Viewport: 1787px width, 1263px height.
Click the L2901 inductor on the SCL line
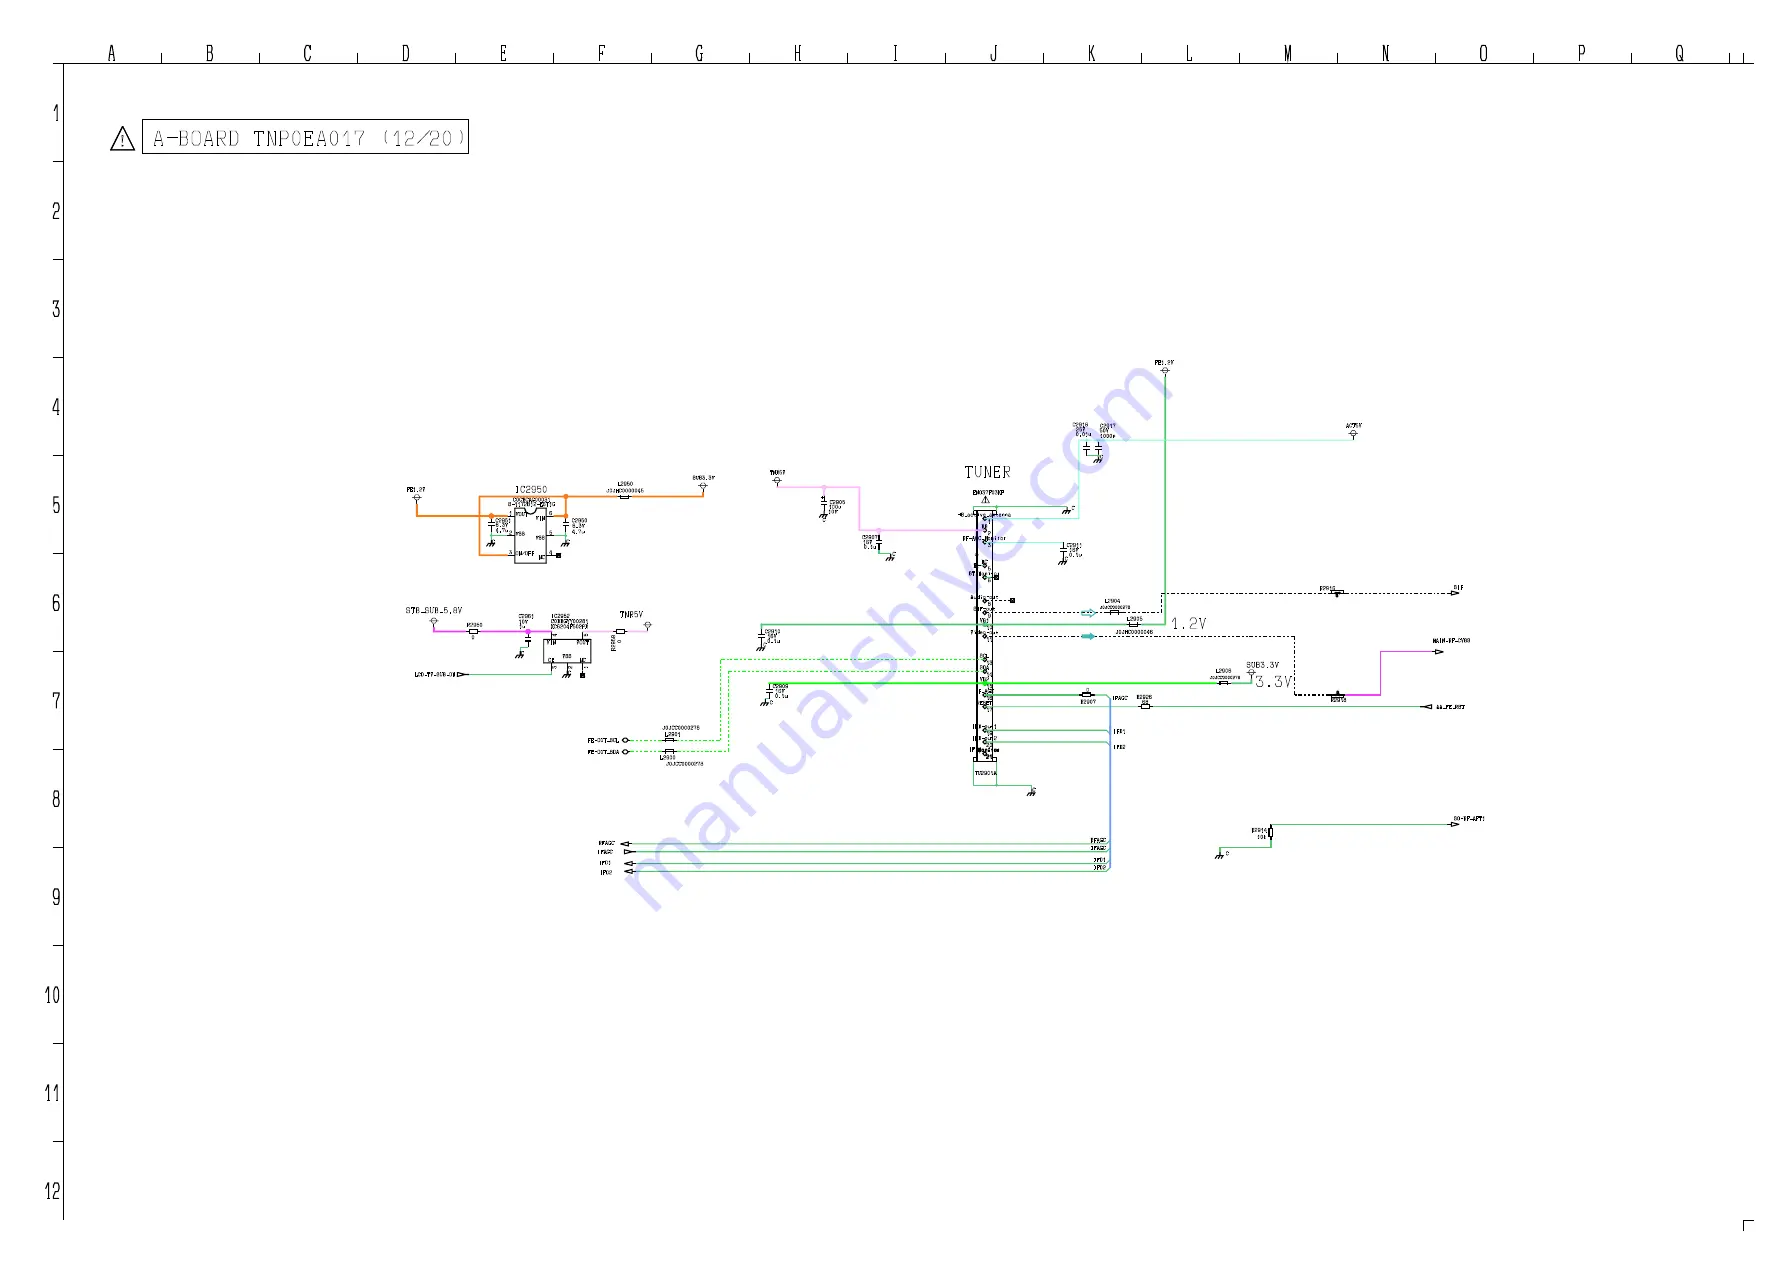[670, 740]
